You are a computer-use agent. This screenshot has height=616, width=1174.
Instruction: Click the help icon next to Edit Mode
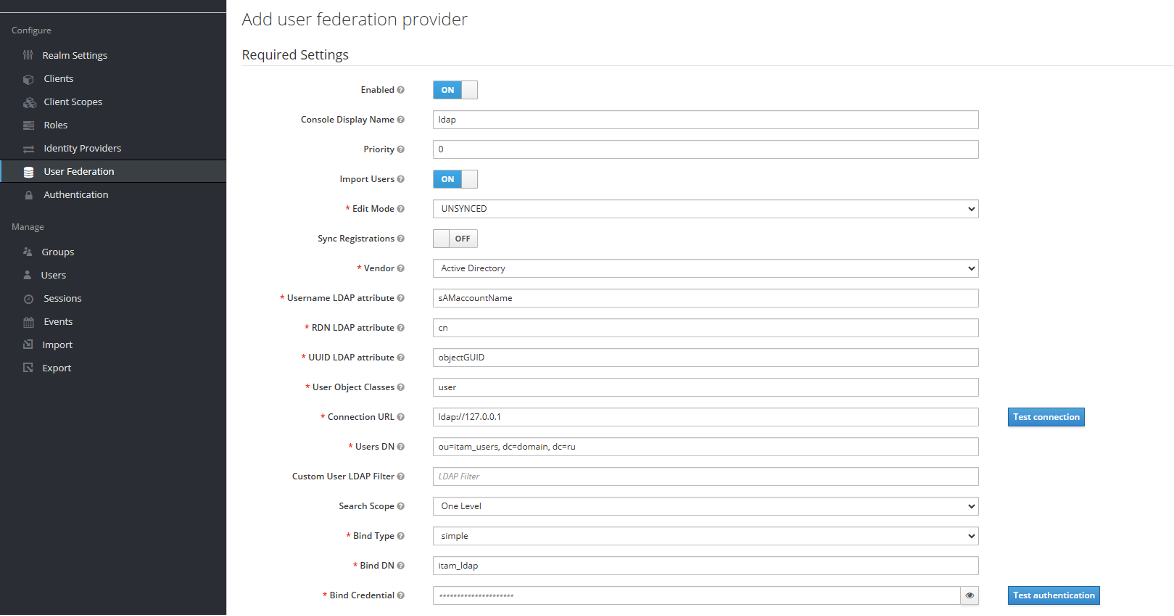pos(401,209)
